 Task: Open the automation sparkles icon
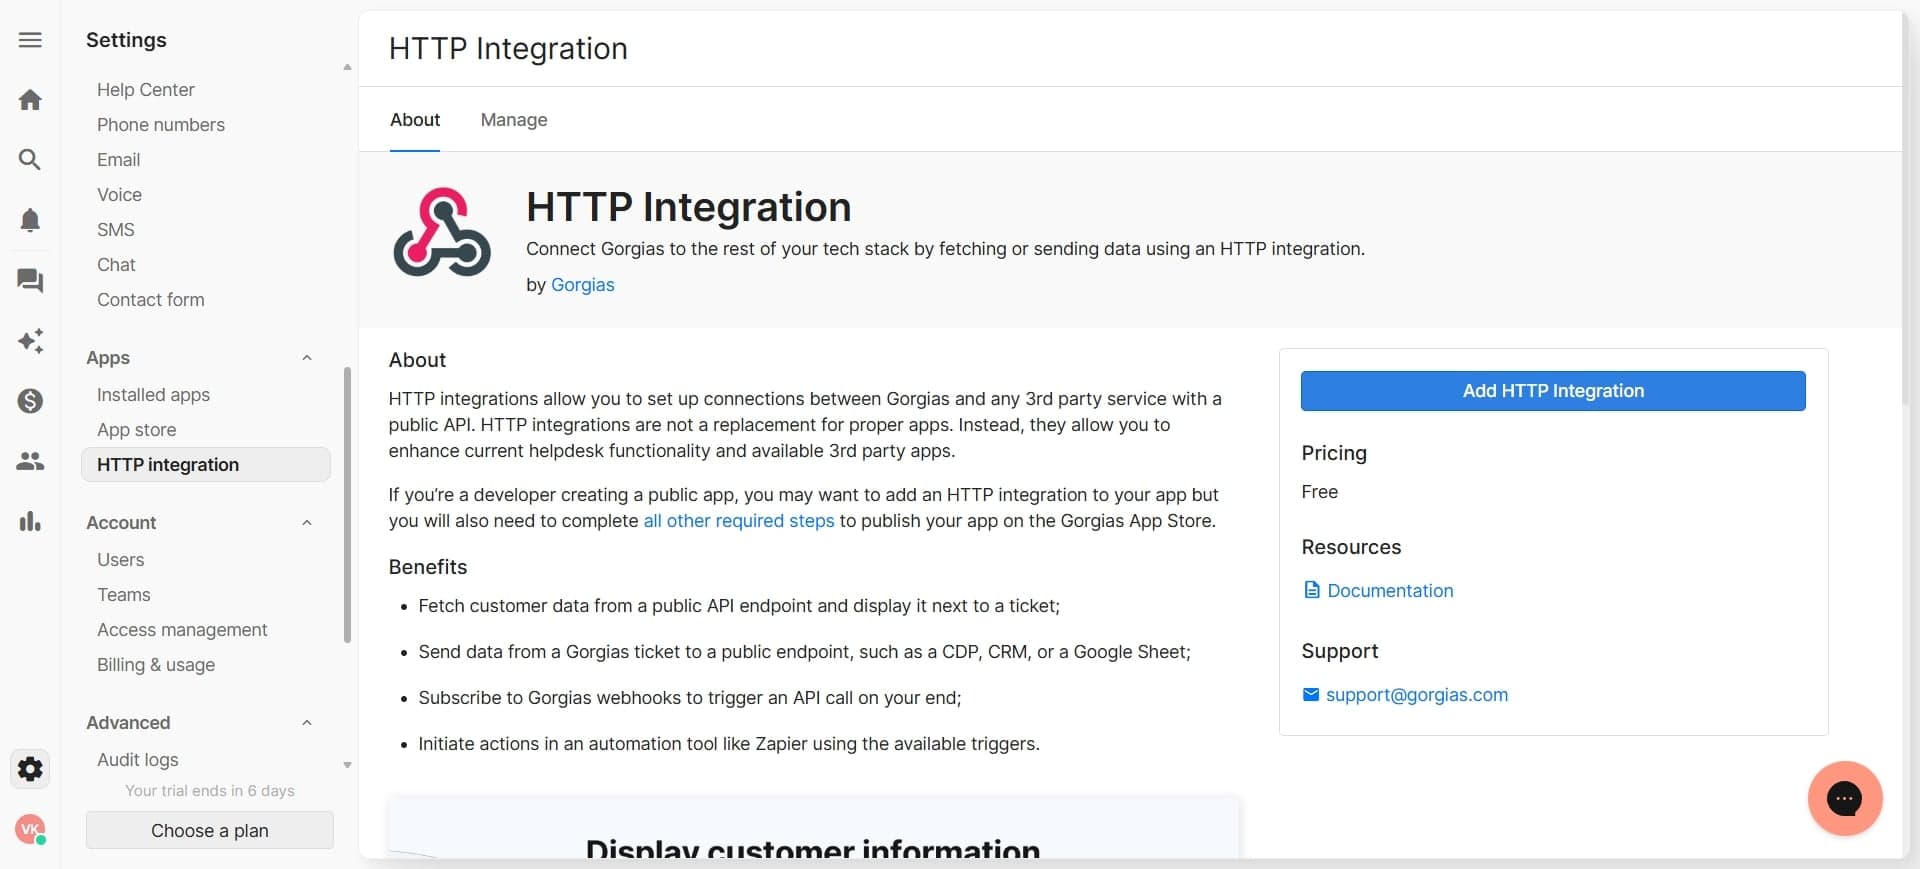pos(30,341)
